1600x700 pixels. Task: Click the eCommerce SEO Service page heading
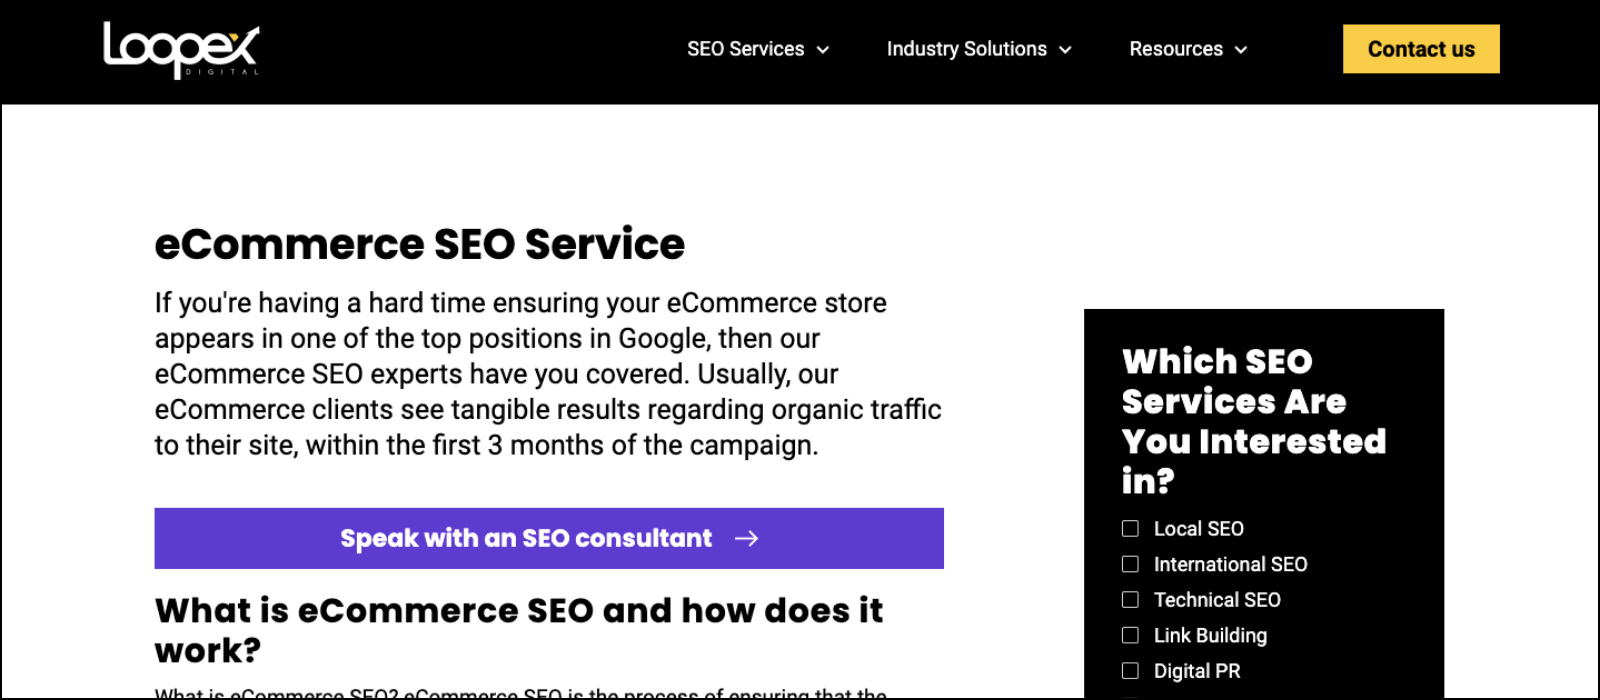pyautogui.click(x=420, y=243)
